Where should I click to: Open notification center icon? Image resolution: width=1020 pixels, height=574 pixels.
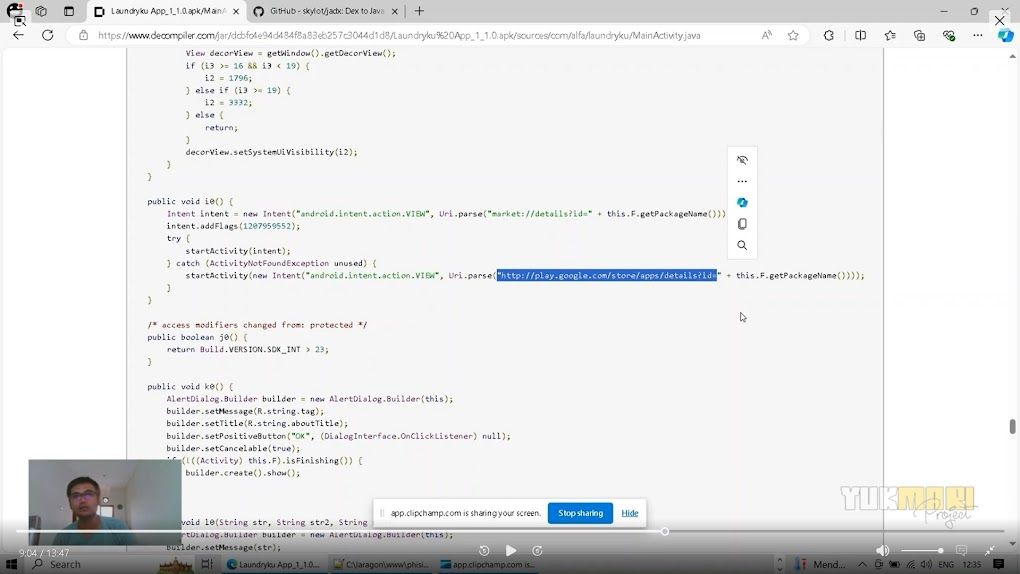click(999, 564)
